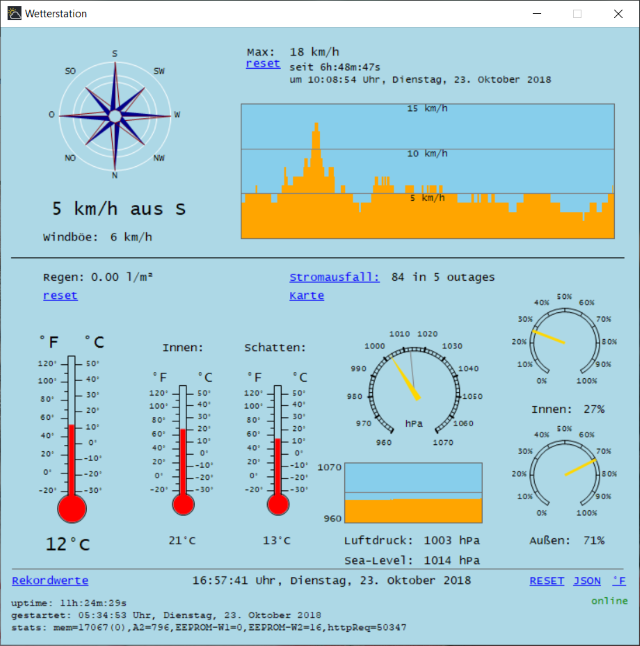Select the Schatten thermometer graphic
640x646 pixels.
click(x=277, y=450)
